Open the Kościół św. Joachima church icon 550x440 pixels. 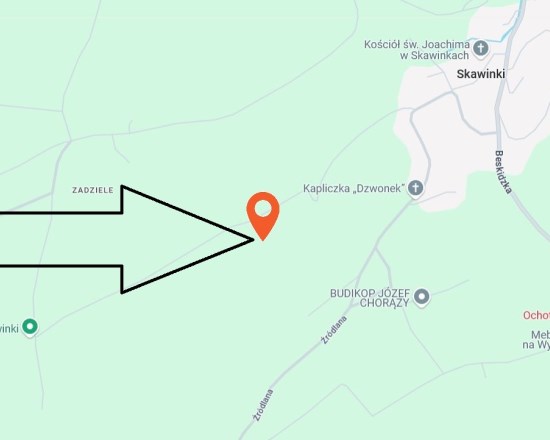click(x=481, y=48)
